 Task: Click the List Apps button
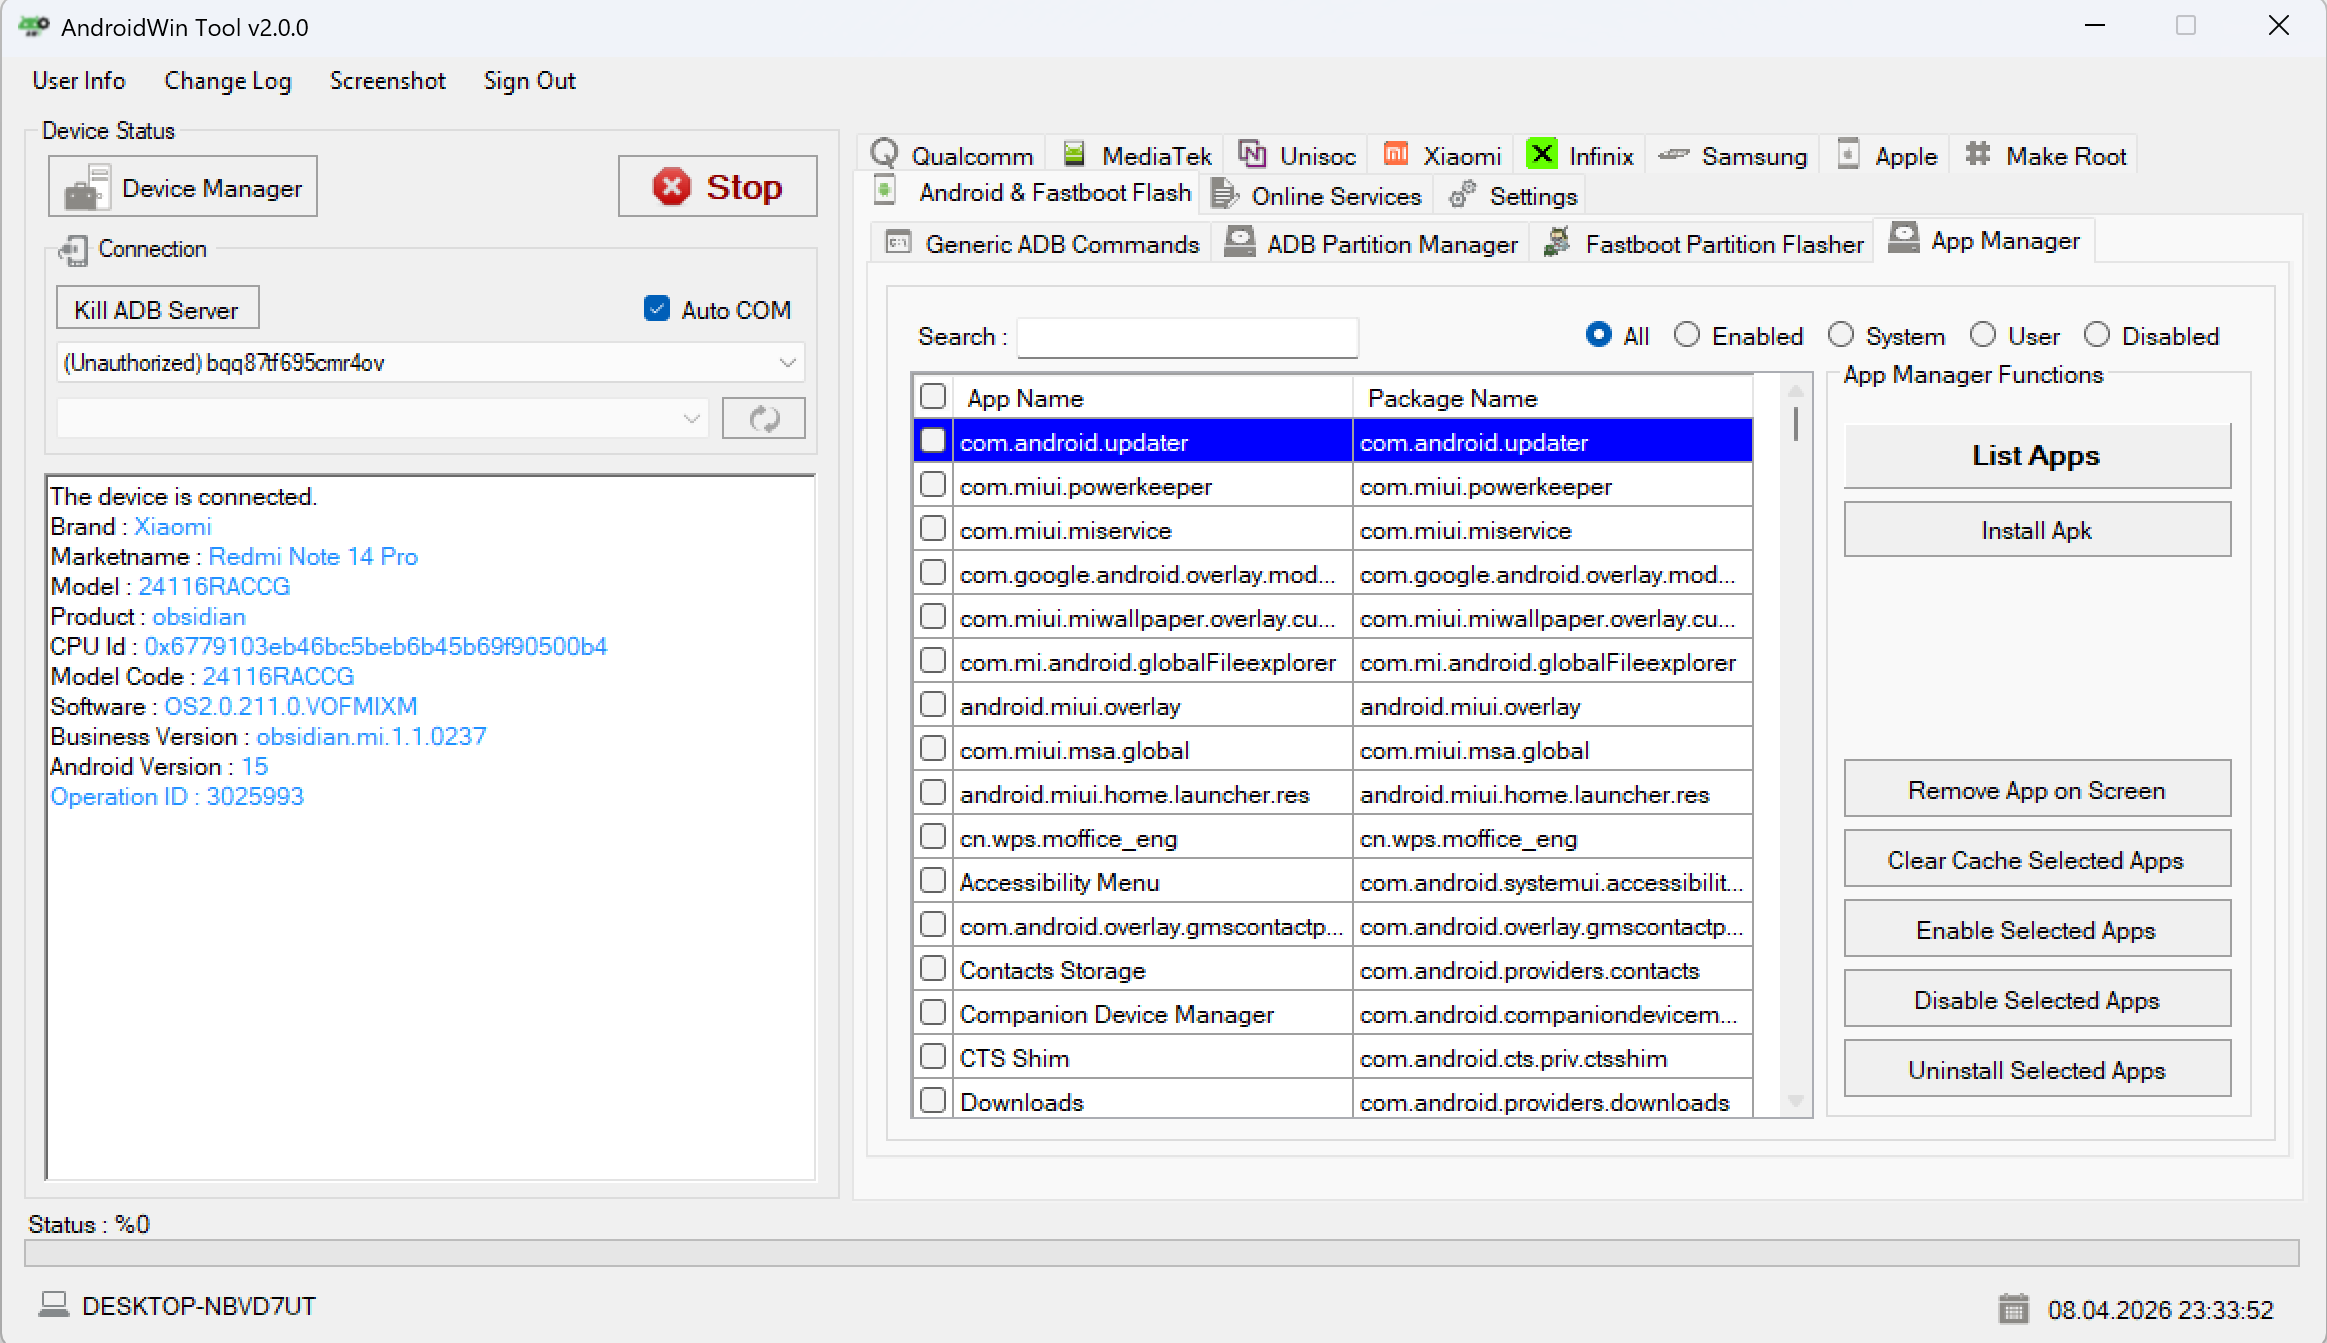pos(2036,455)
